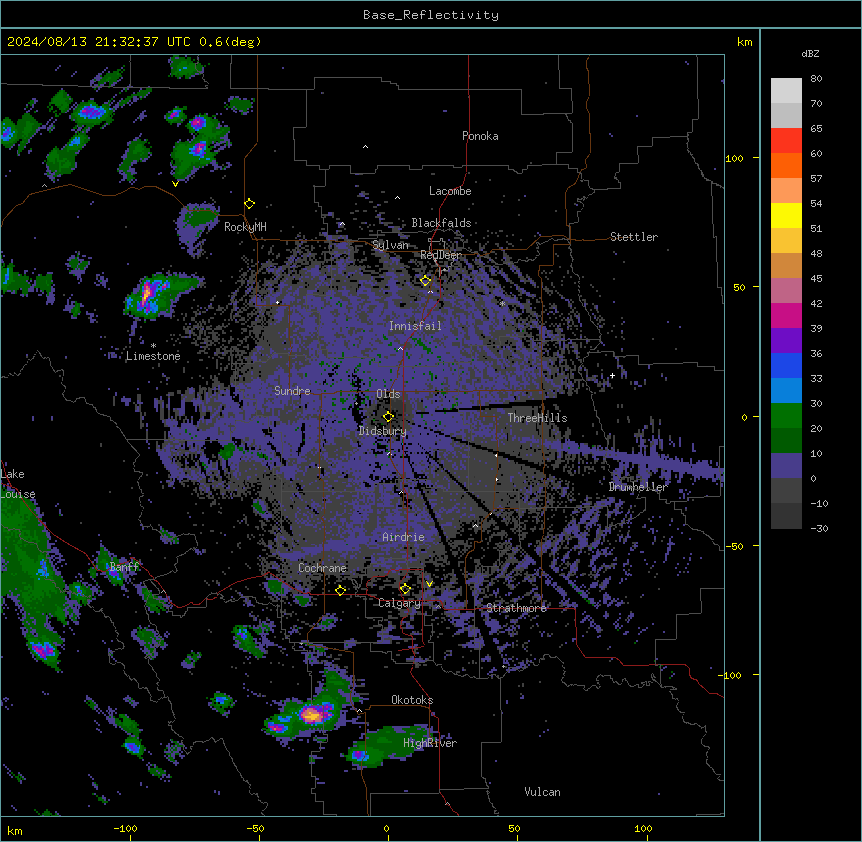Screen dimensions: 862x842
Task: Click the yellow V marker east of Calgary diamond
Action: pyautogui.click(x=429, y=584)
